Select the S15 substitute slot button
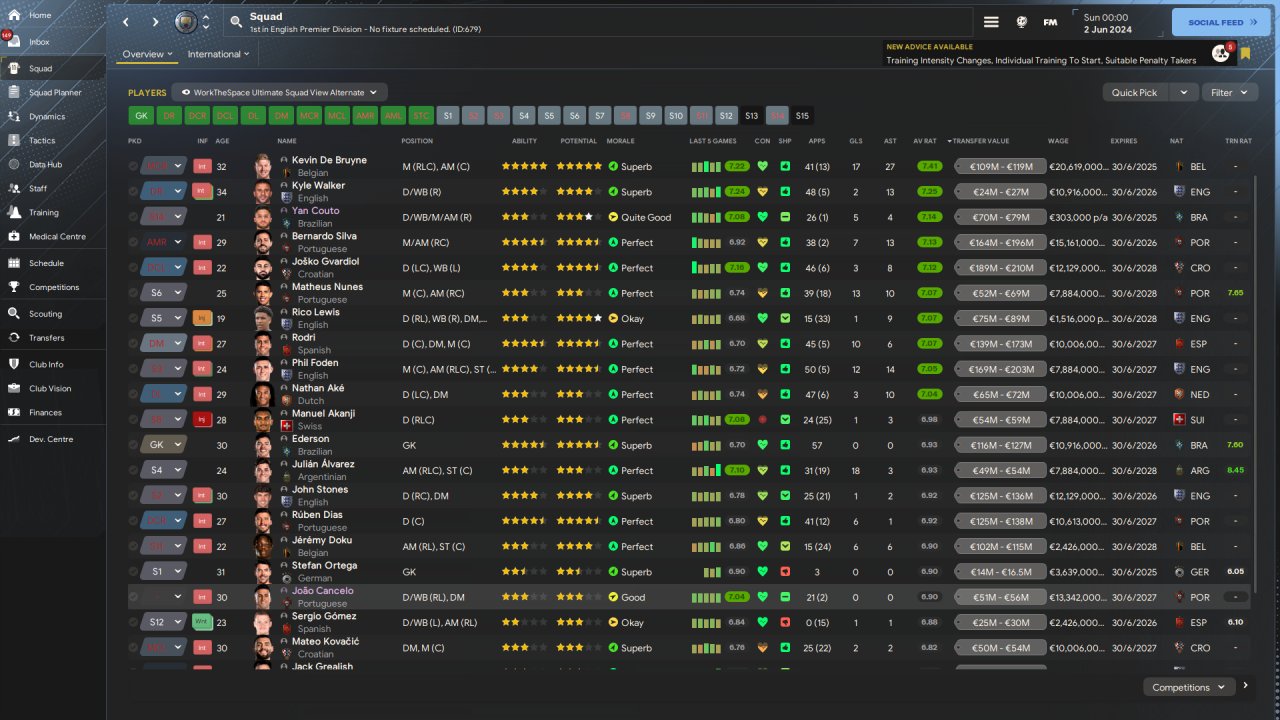Viewport: 1280px width, 720px height. tap(802, 116)
